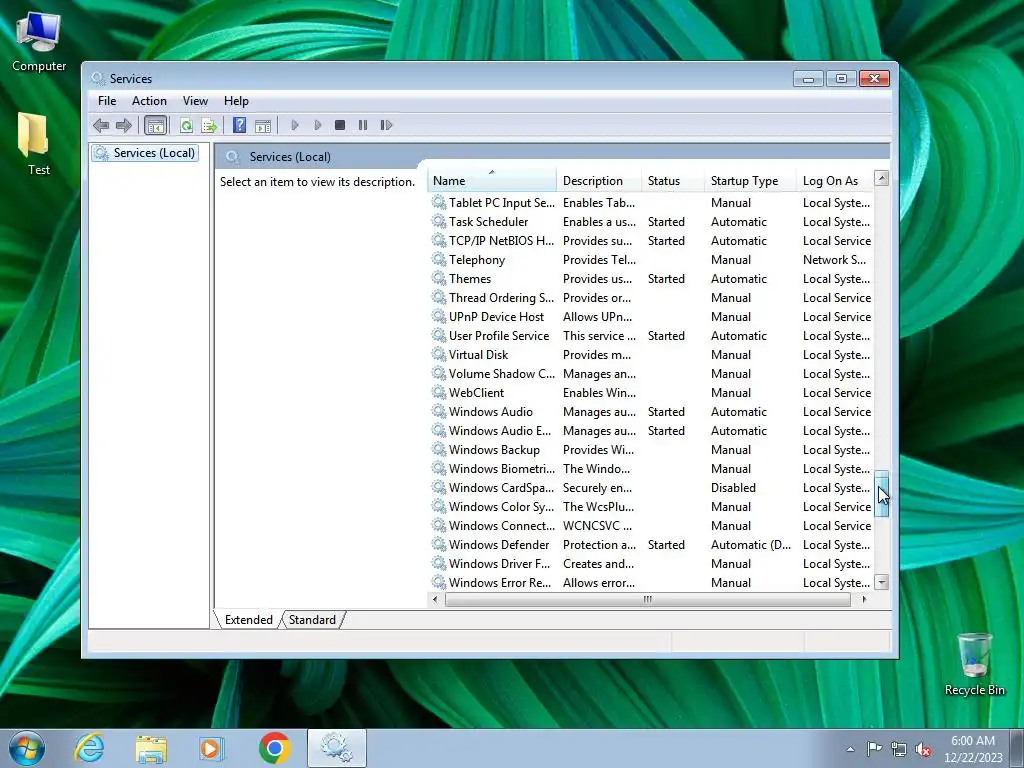Click the muted volume tray icon
This screenshot has width=1024, height=768.
(923, 750)
